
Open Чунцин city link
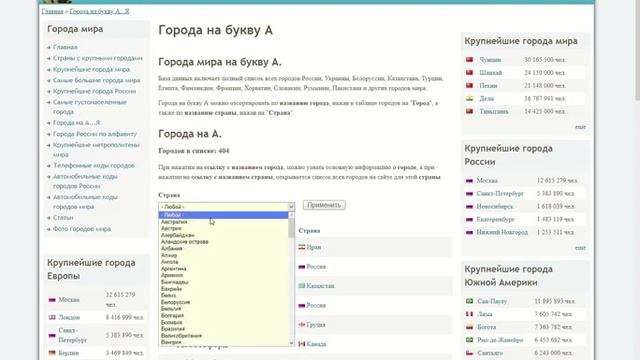coord(490,60)
